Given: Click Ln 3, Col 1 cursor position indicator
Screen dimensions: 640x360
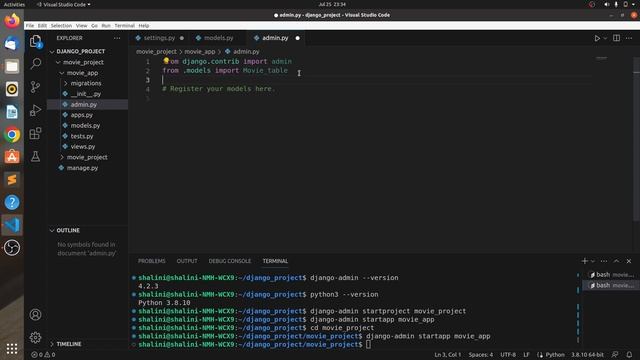Looking at the screenshot, I should point(448,355).
